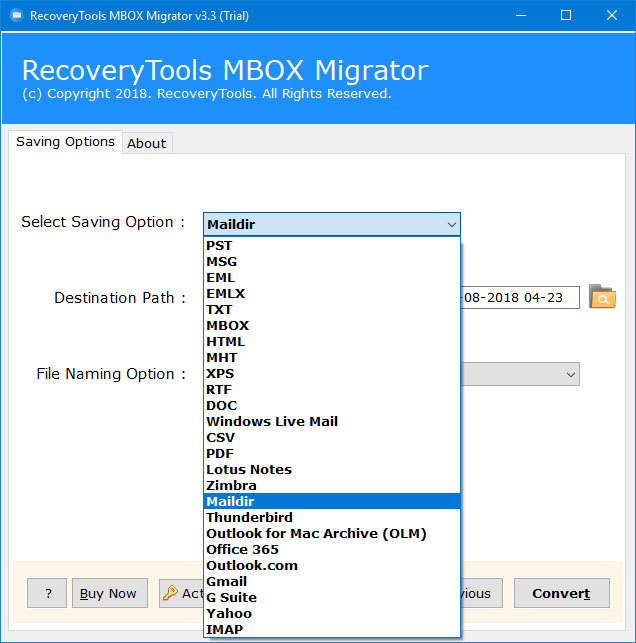The width and height of the screenshot is (636, 643).
Task: Select Outlook.com entry
Action: [332, 565]
